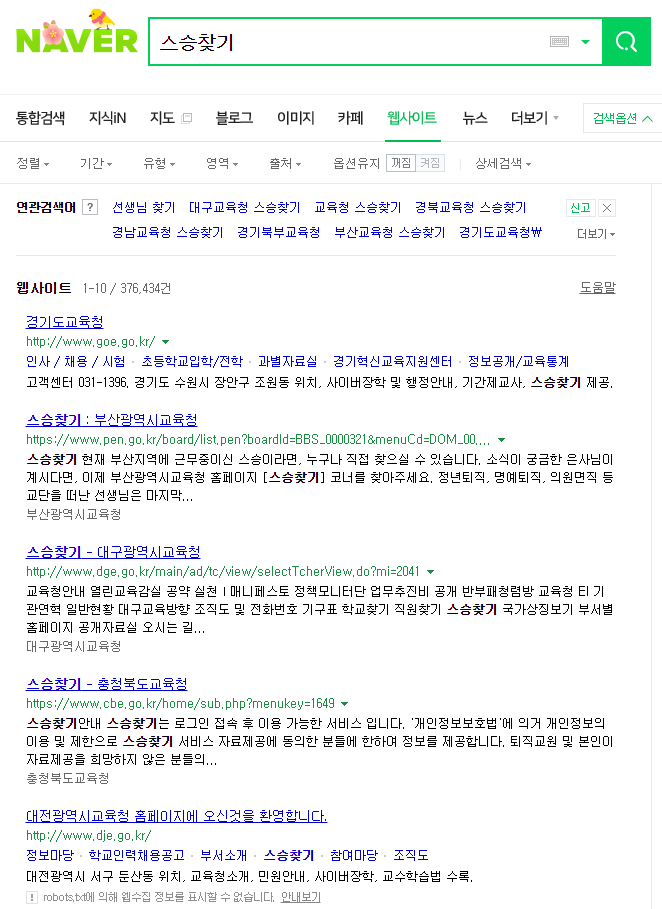Expand the arrow next to cbe.go.kr URL
The width and height of the screenshot is (662, 909).
coord(344,704)
